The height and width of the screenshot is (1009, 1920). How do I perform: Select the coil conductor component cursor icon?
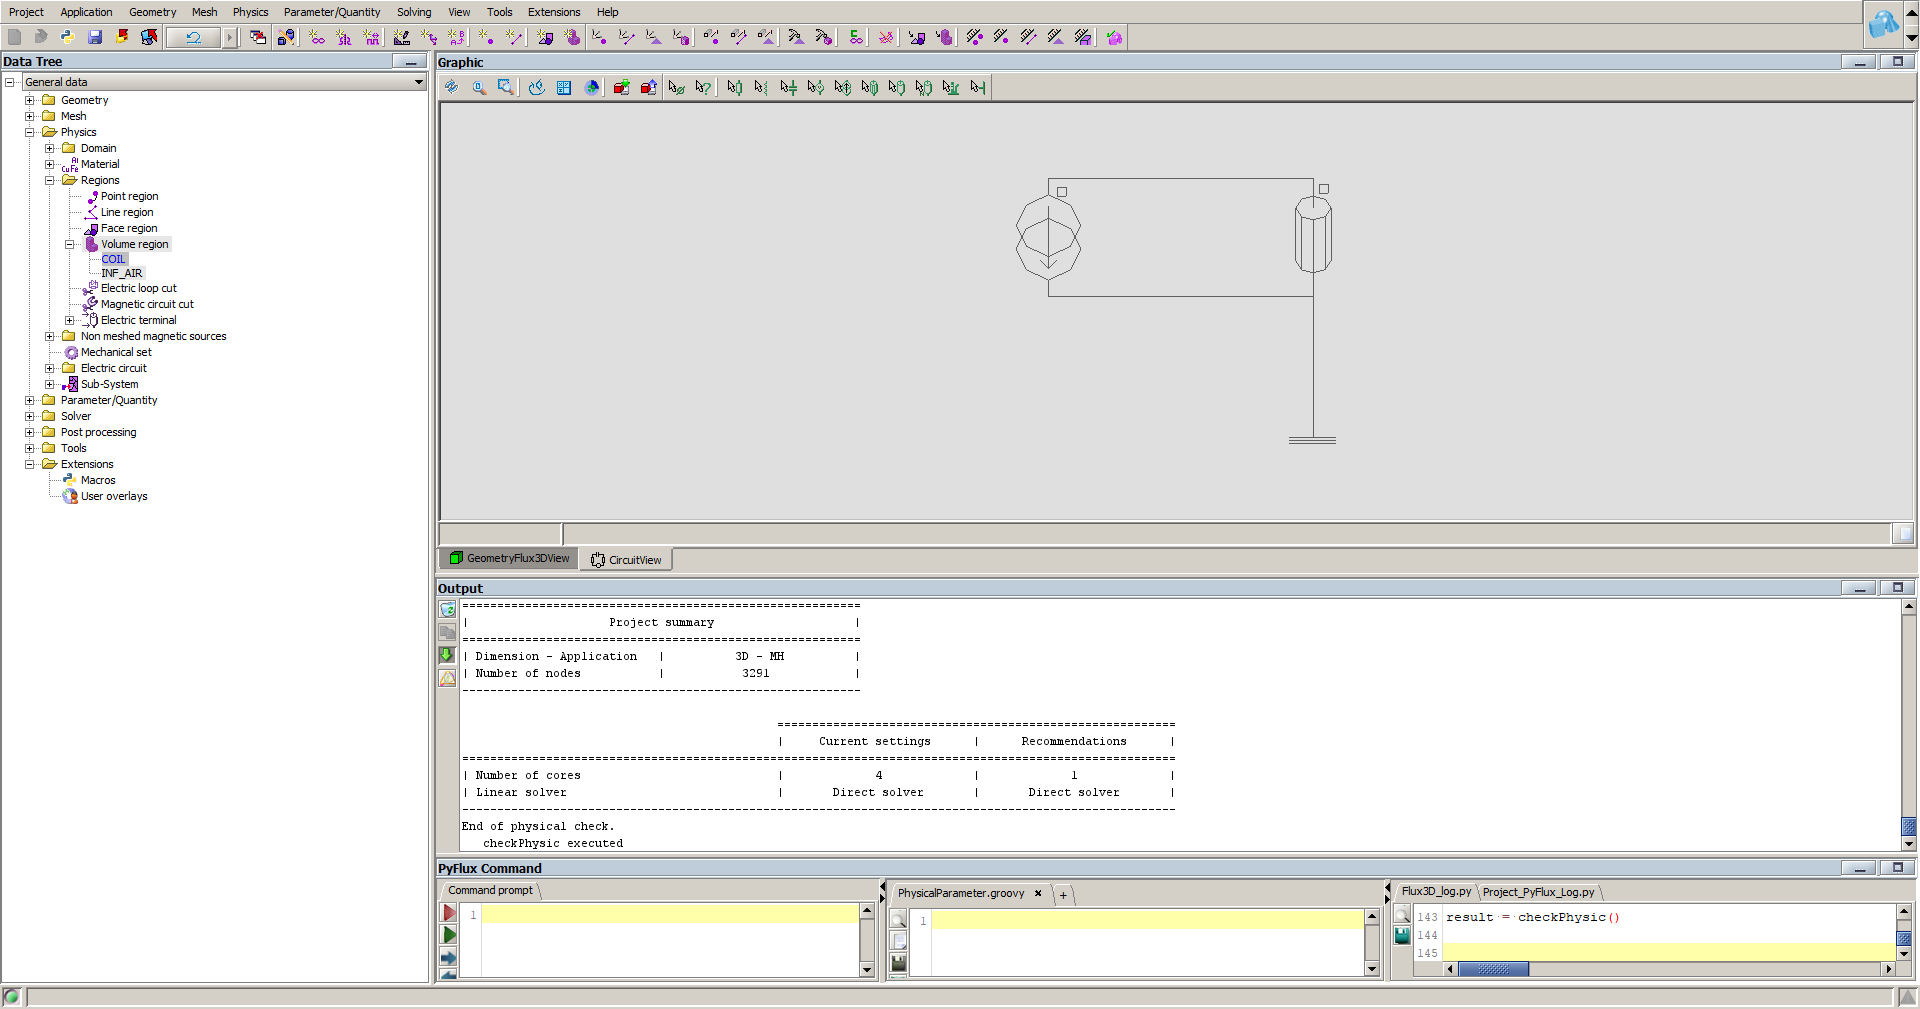pyautogui.click(x=869, y=87)
